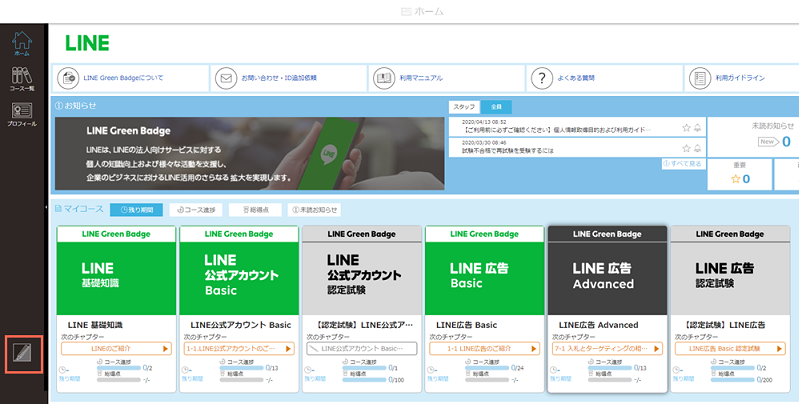Click the LINE公式アカウント Basic course title
The height and width of the screenshot is (404, 799).
pos(241,325)
